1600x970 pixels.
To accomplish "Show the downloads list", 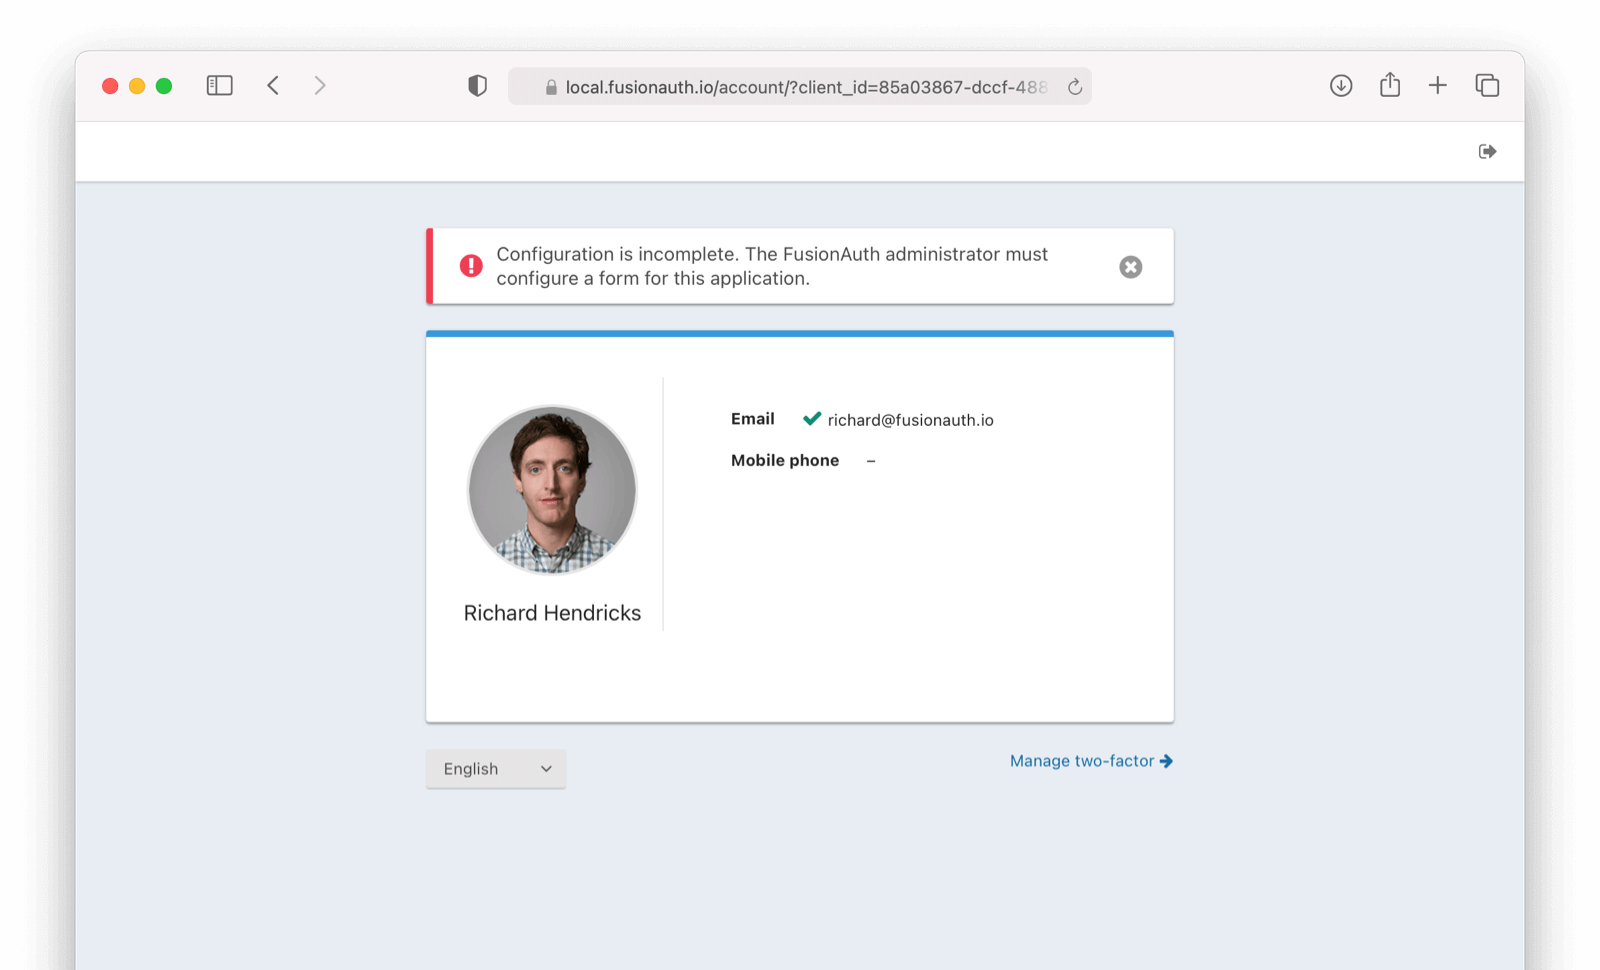I will (x=1341, y=86).
